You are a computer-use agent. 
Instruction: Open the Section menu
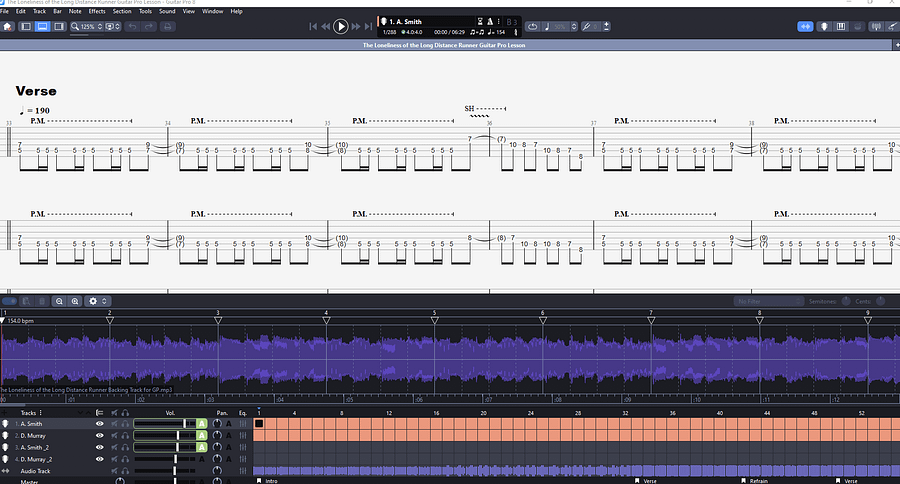coord(122,11)
